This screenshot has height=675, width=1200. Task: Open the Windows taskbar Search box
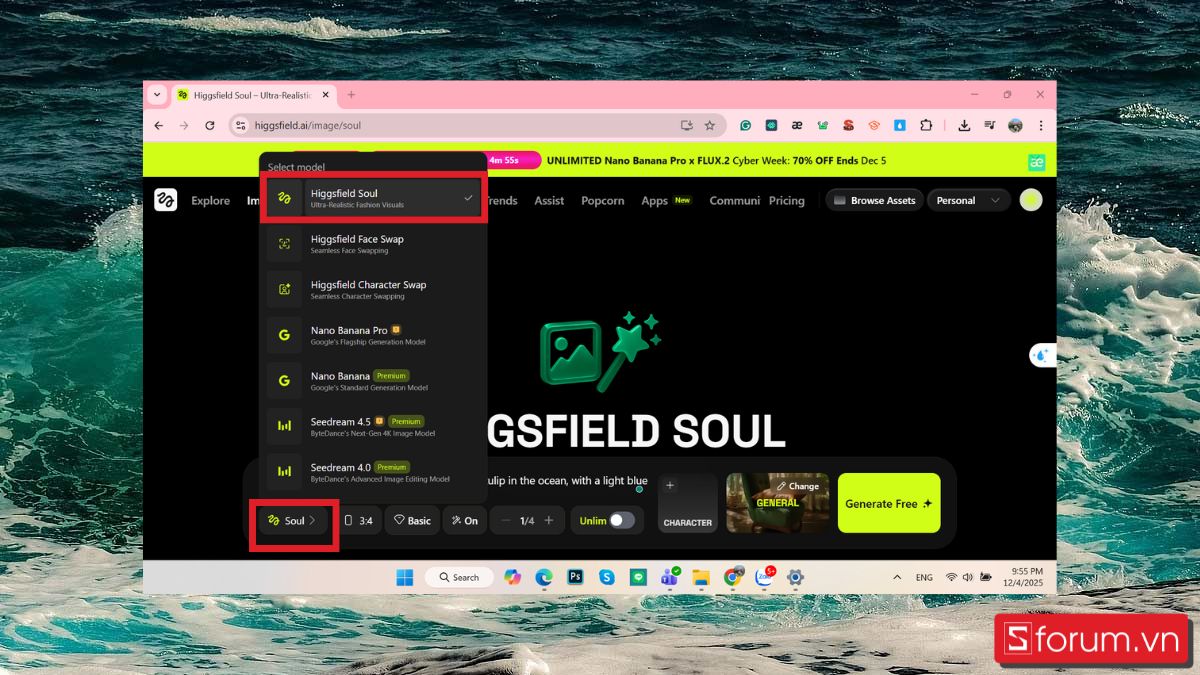458,577
